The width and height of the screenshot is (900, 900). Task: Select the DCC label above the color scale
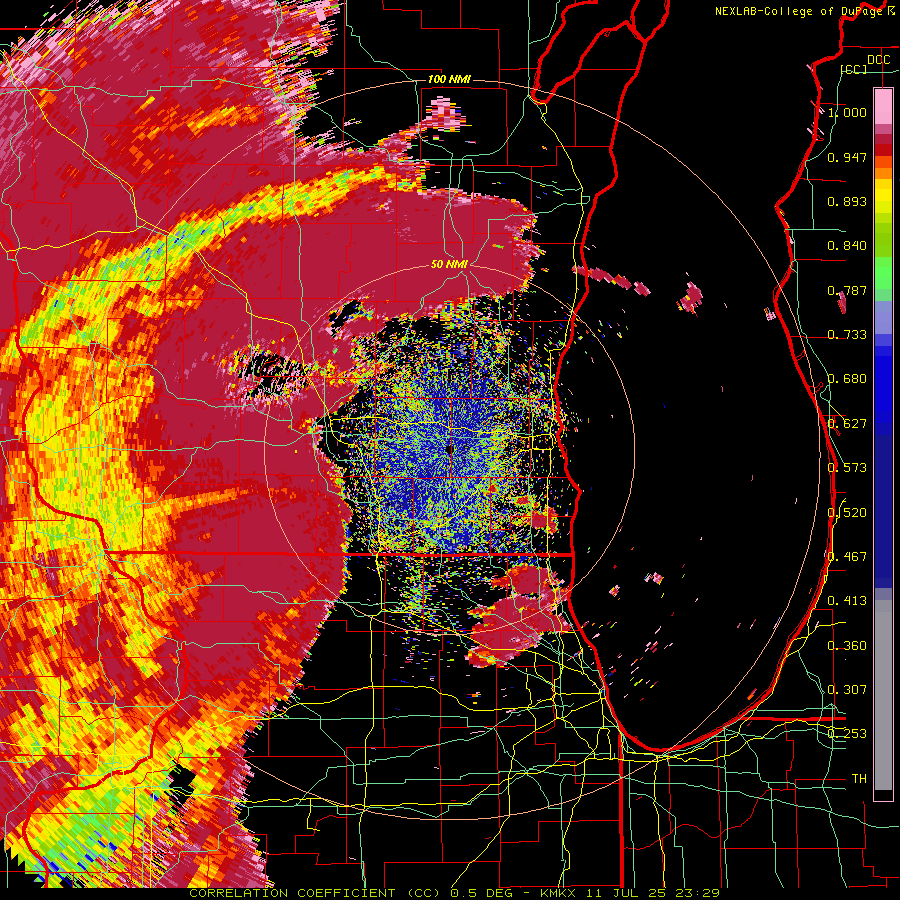[878, 60]
